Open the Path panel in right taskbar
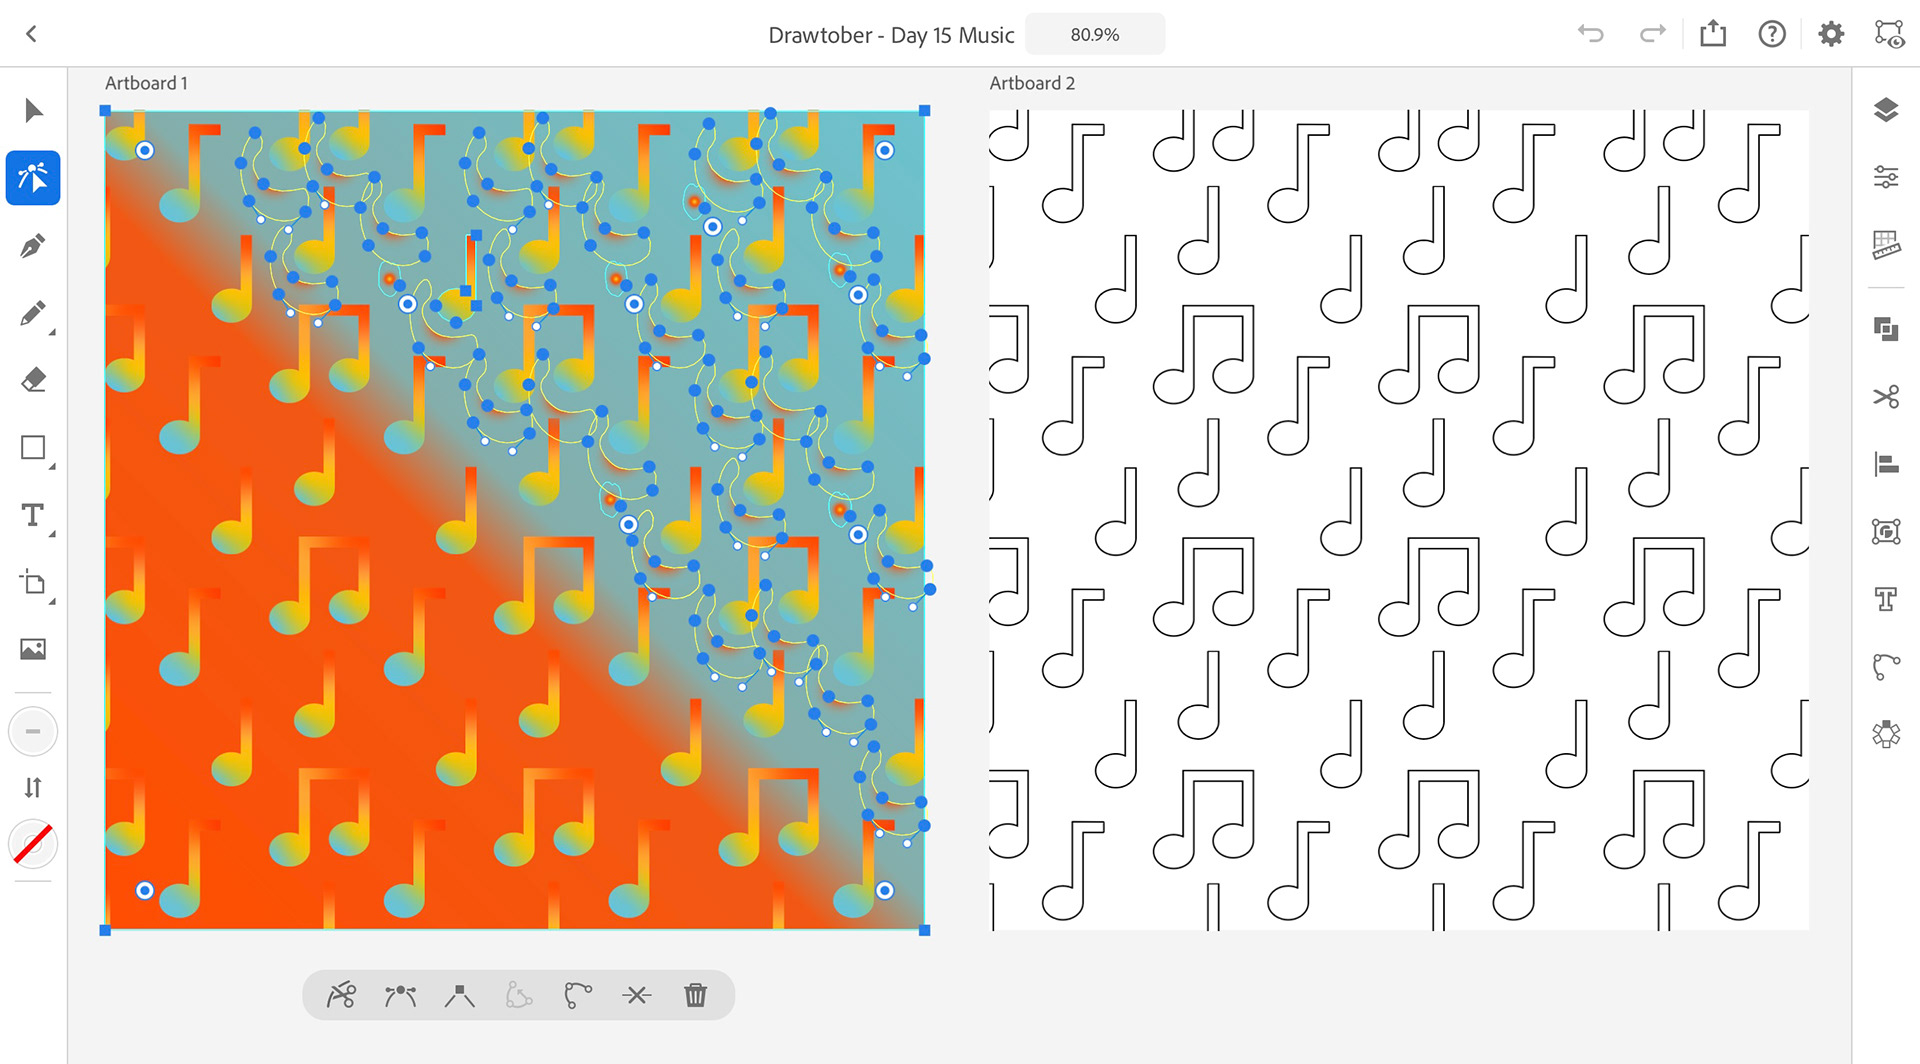This screenshot has width=1920, height=1064. [x=1886, y=667]
